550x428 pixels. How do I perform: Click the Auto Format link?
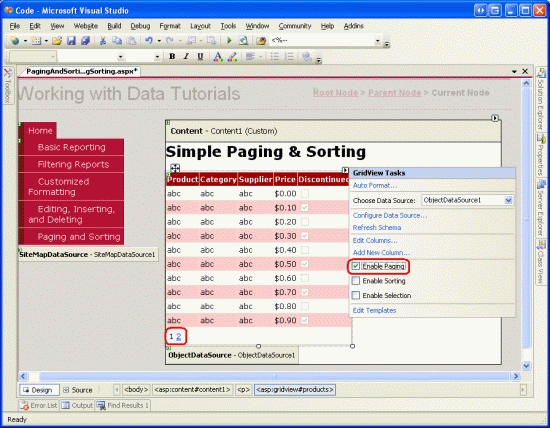[375, 185]
